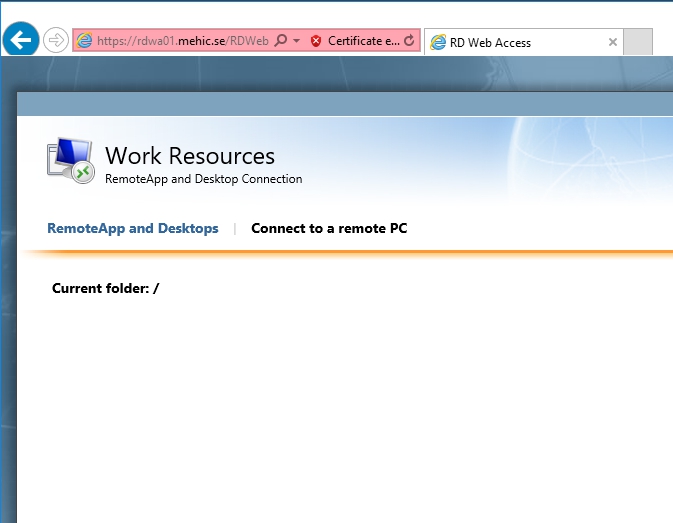Go back with the browser back arrow
673x523 pixels.
[21, 39]
